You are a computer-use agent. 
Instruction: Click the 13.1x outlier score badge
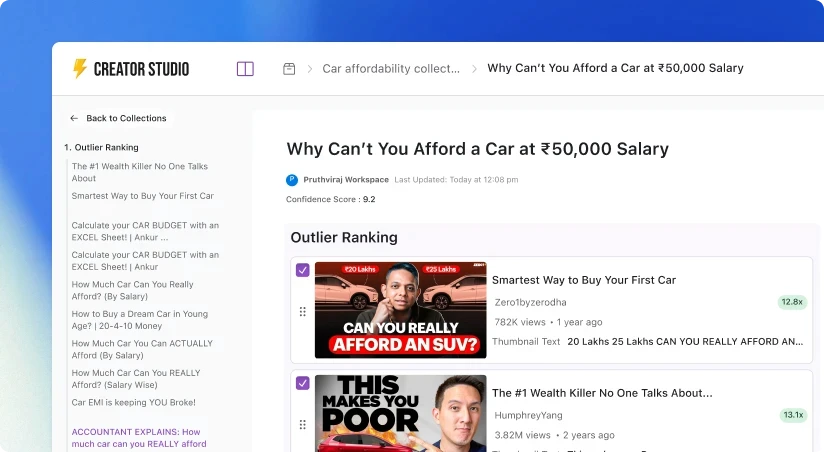(x=793, y=415)
